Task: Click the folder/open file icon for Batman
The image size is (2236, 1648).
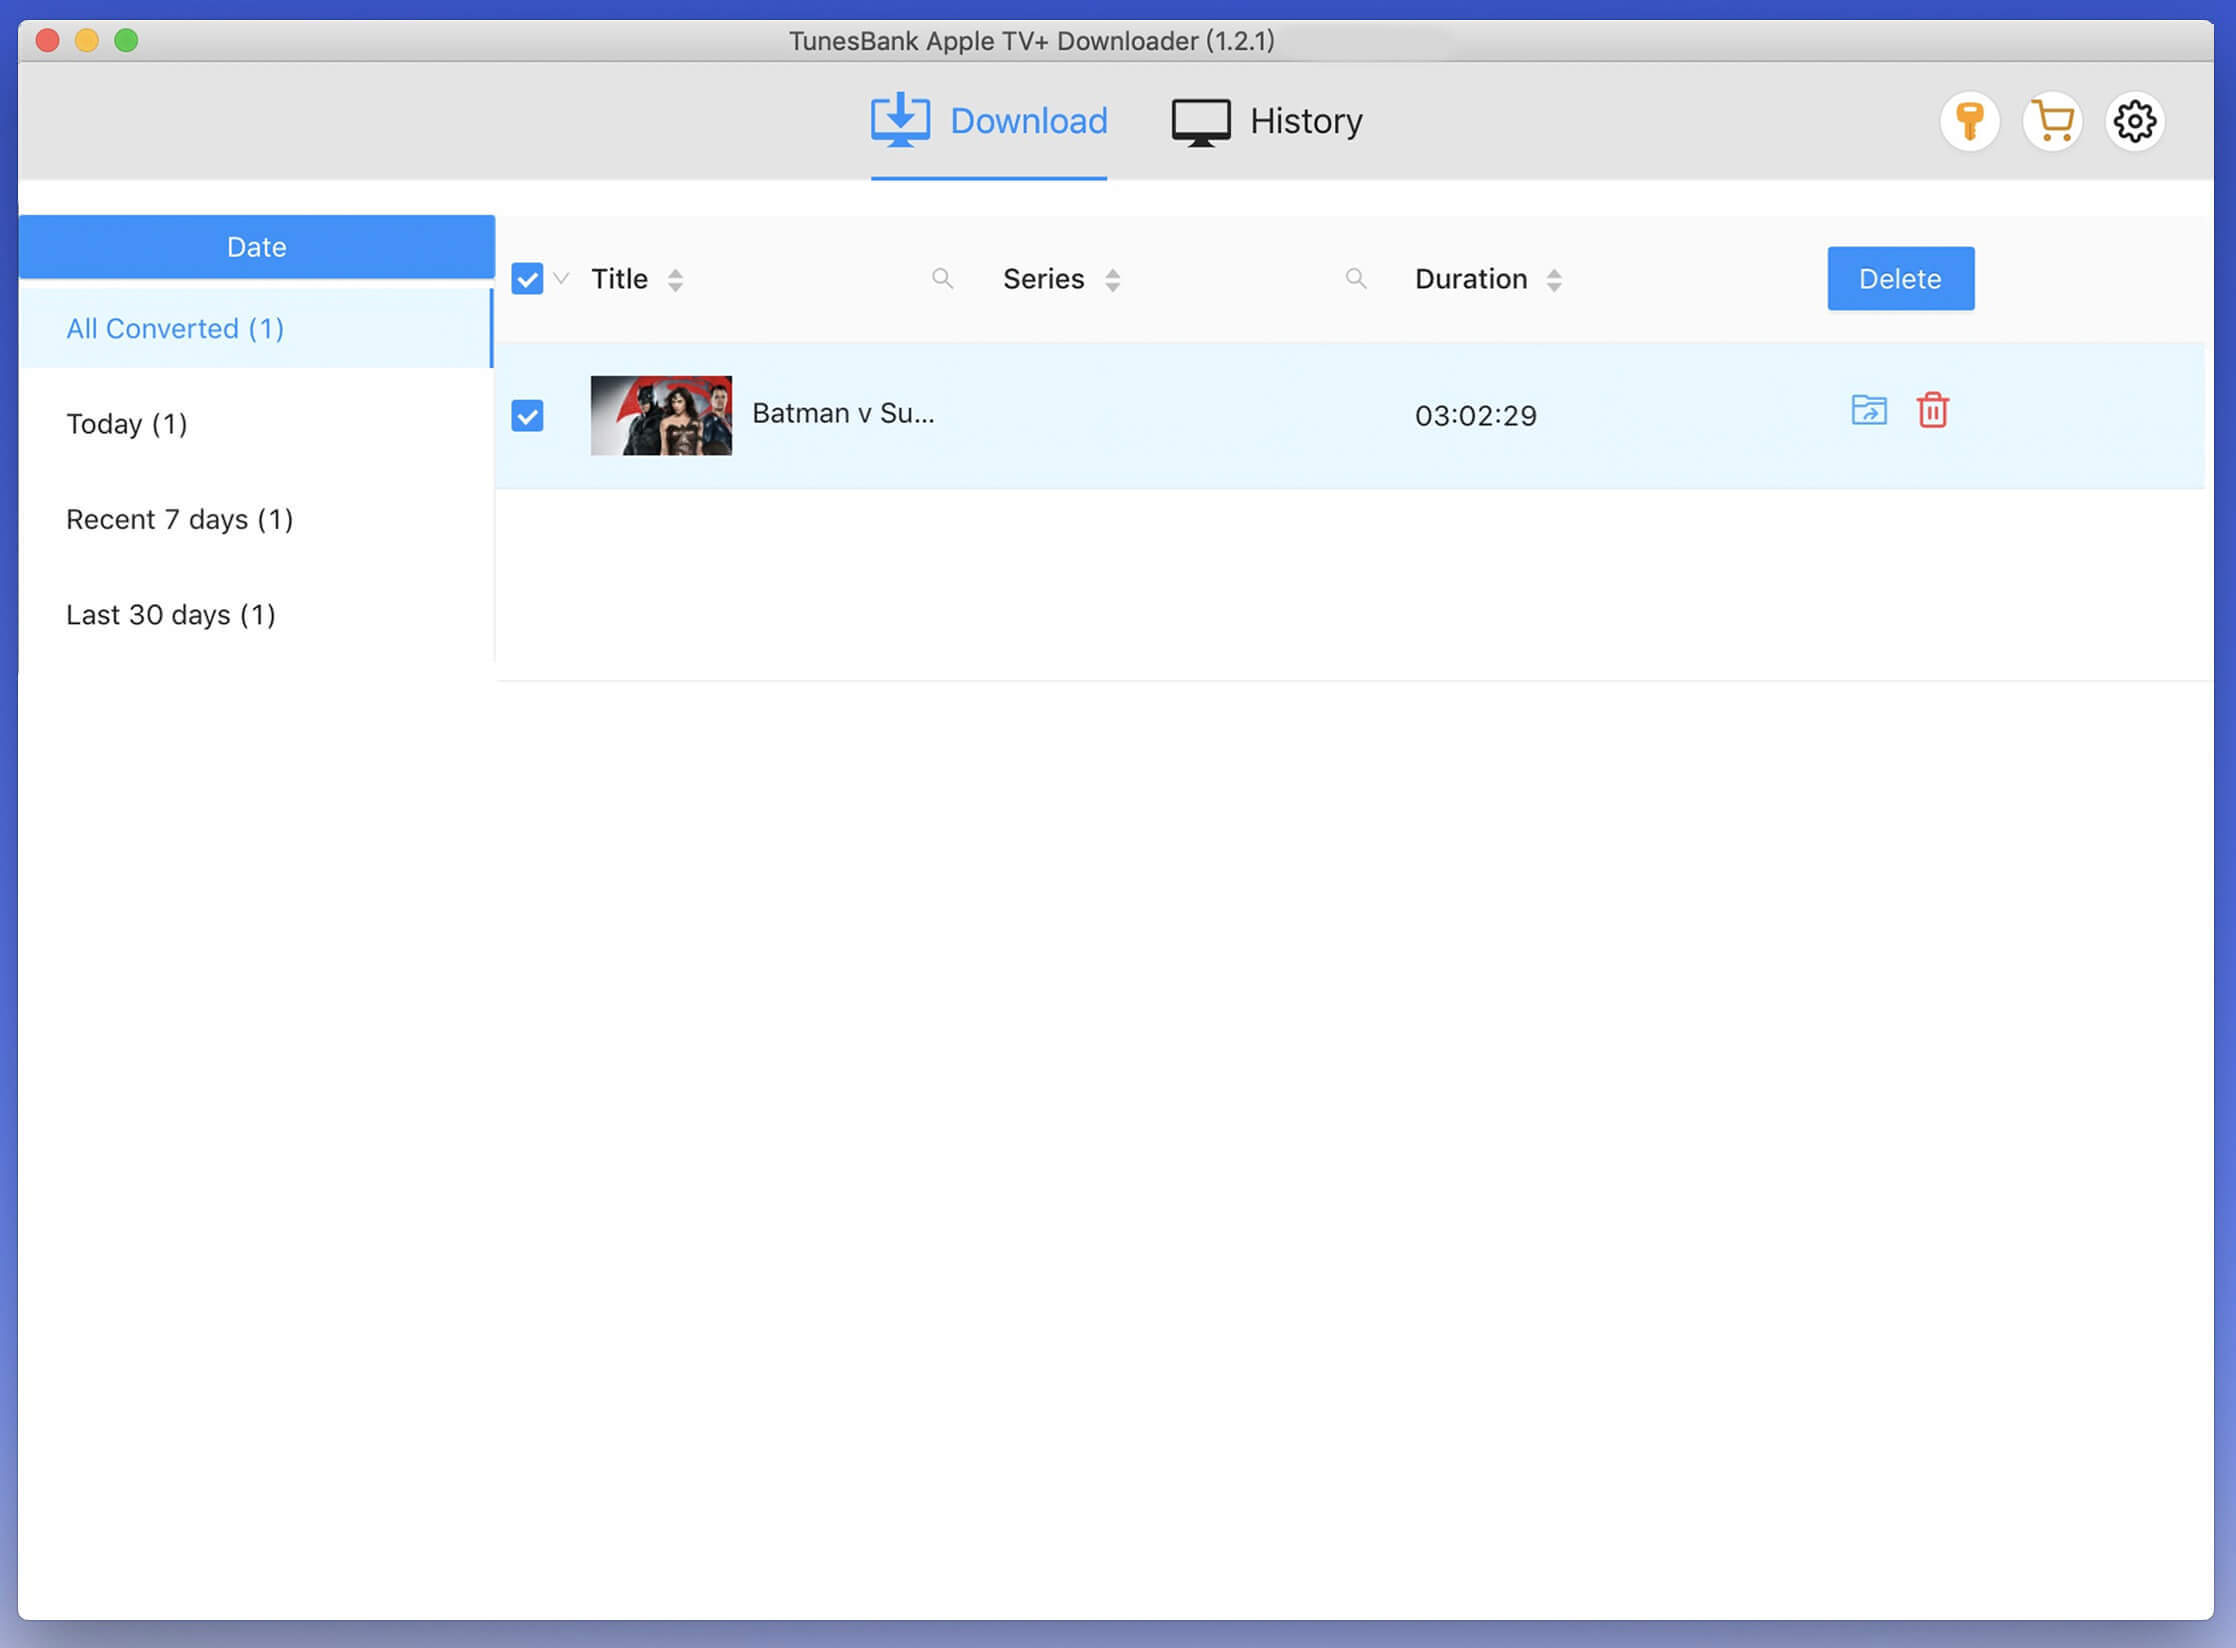Action: point(1868,412)
